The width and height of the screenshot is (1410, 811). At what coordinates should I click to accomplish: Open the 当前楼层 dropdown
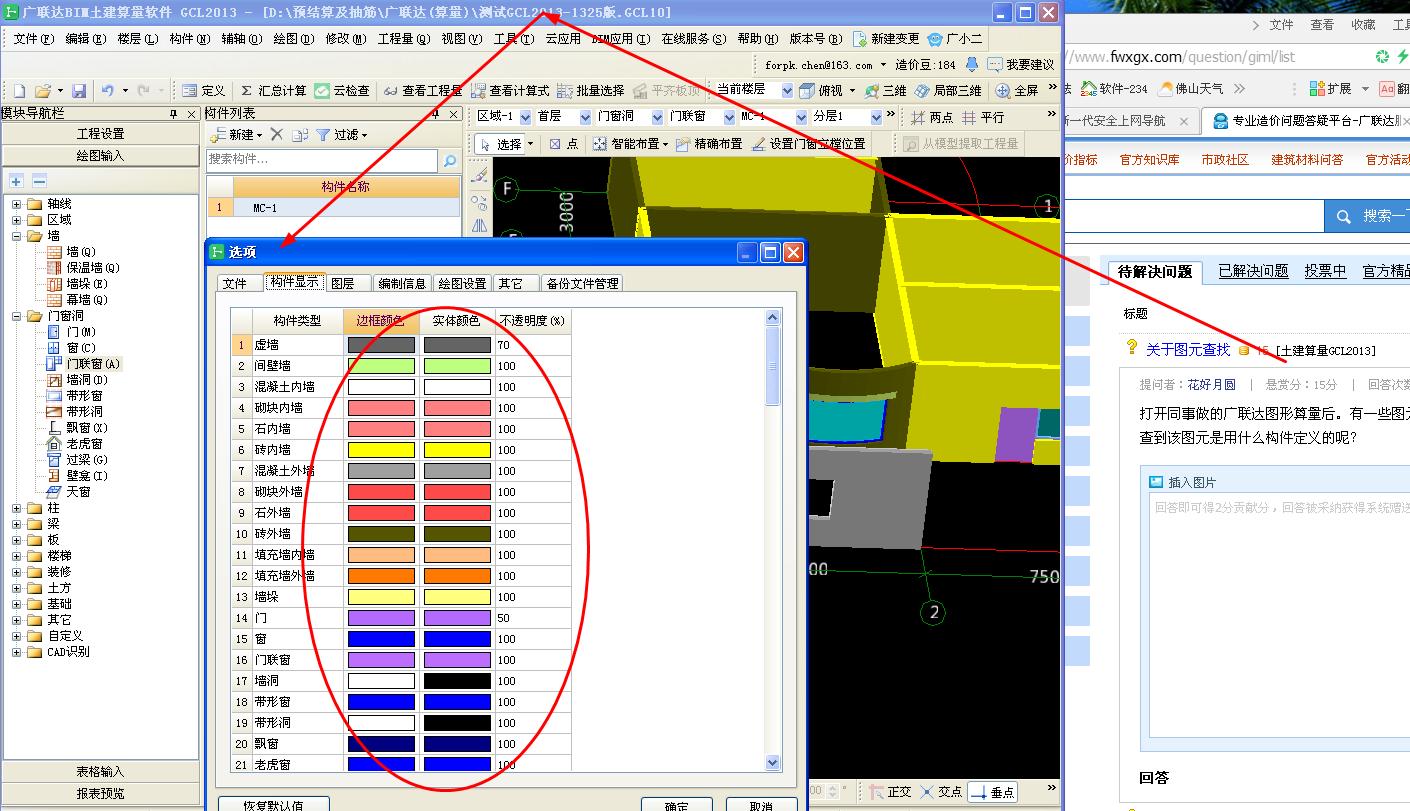tap(787, 91)
